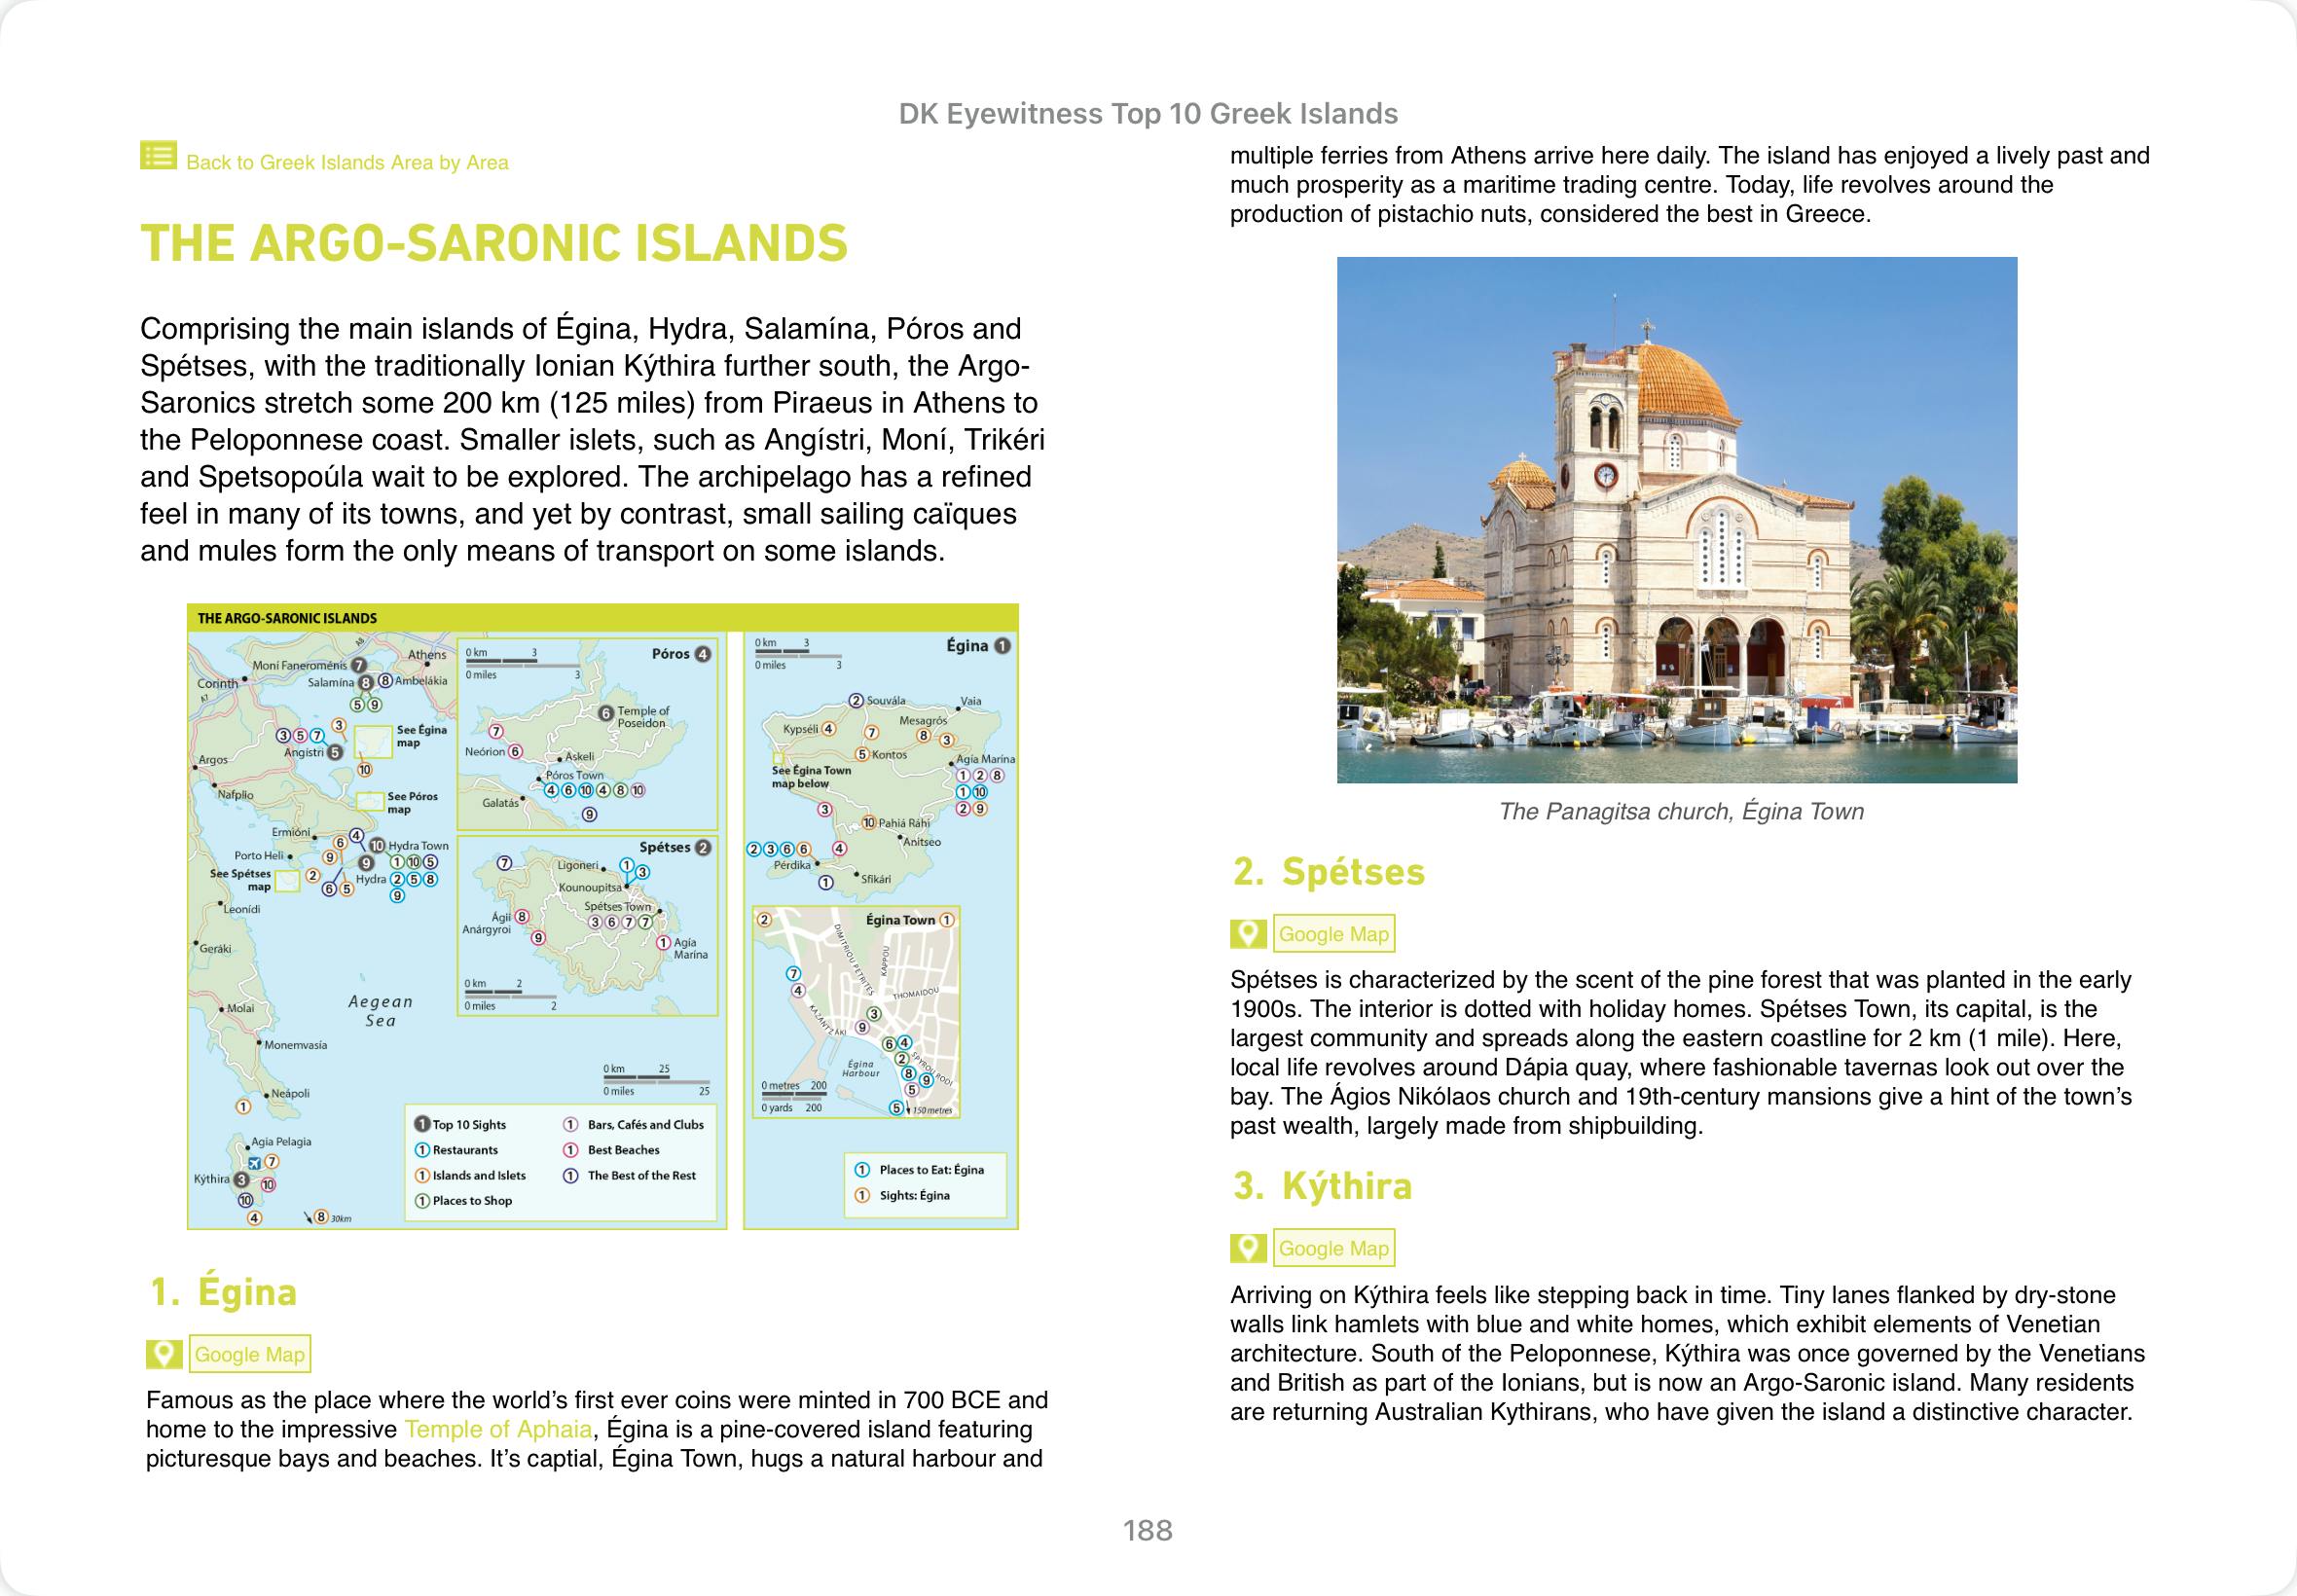
Task: Follow the 'Temple of Aphaia' hyperlink
Action: pos(498,1429)
